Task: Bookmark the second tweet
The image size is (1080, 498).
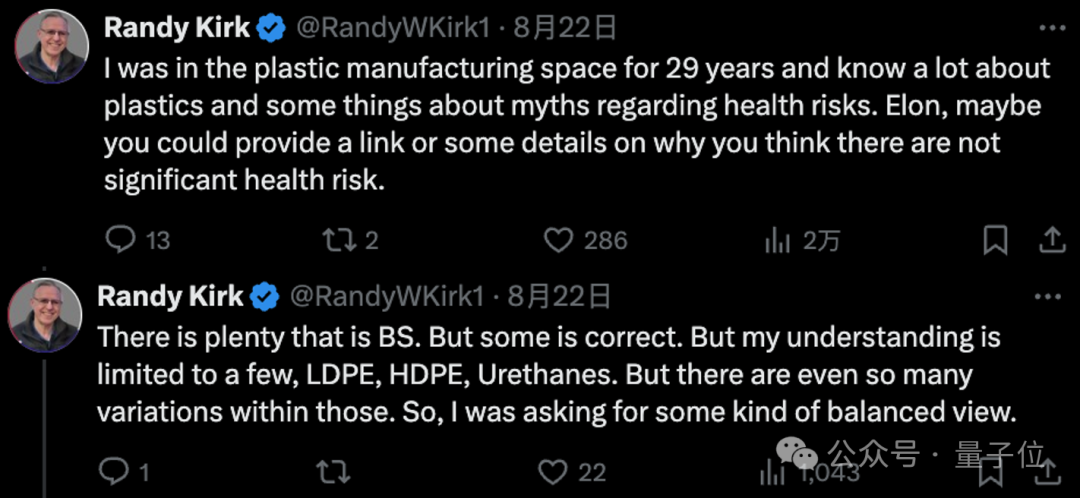Action: (992, 473)
